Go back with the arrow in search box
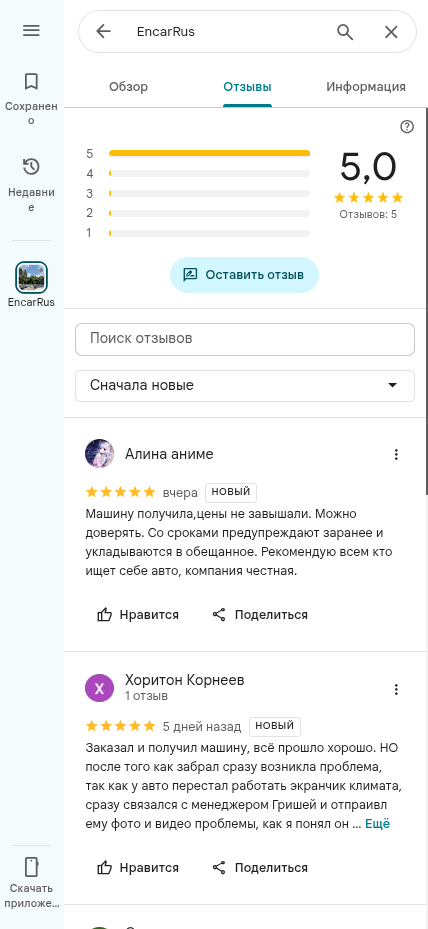Screen dimensions: 428x929 tap(103, 31)
